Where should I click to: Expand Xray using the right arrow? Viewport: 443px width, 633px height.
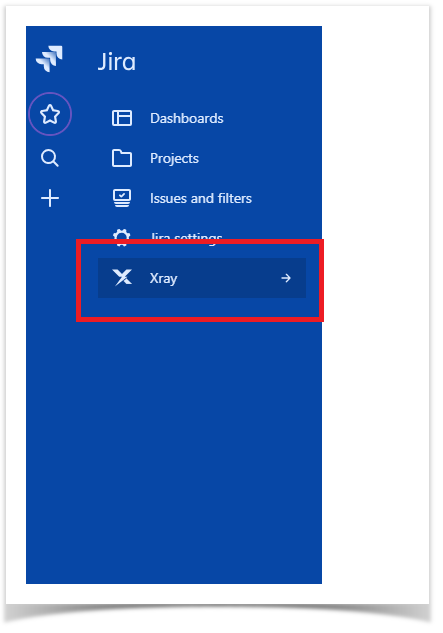286,278
